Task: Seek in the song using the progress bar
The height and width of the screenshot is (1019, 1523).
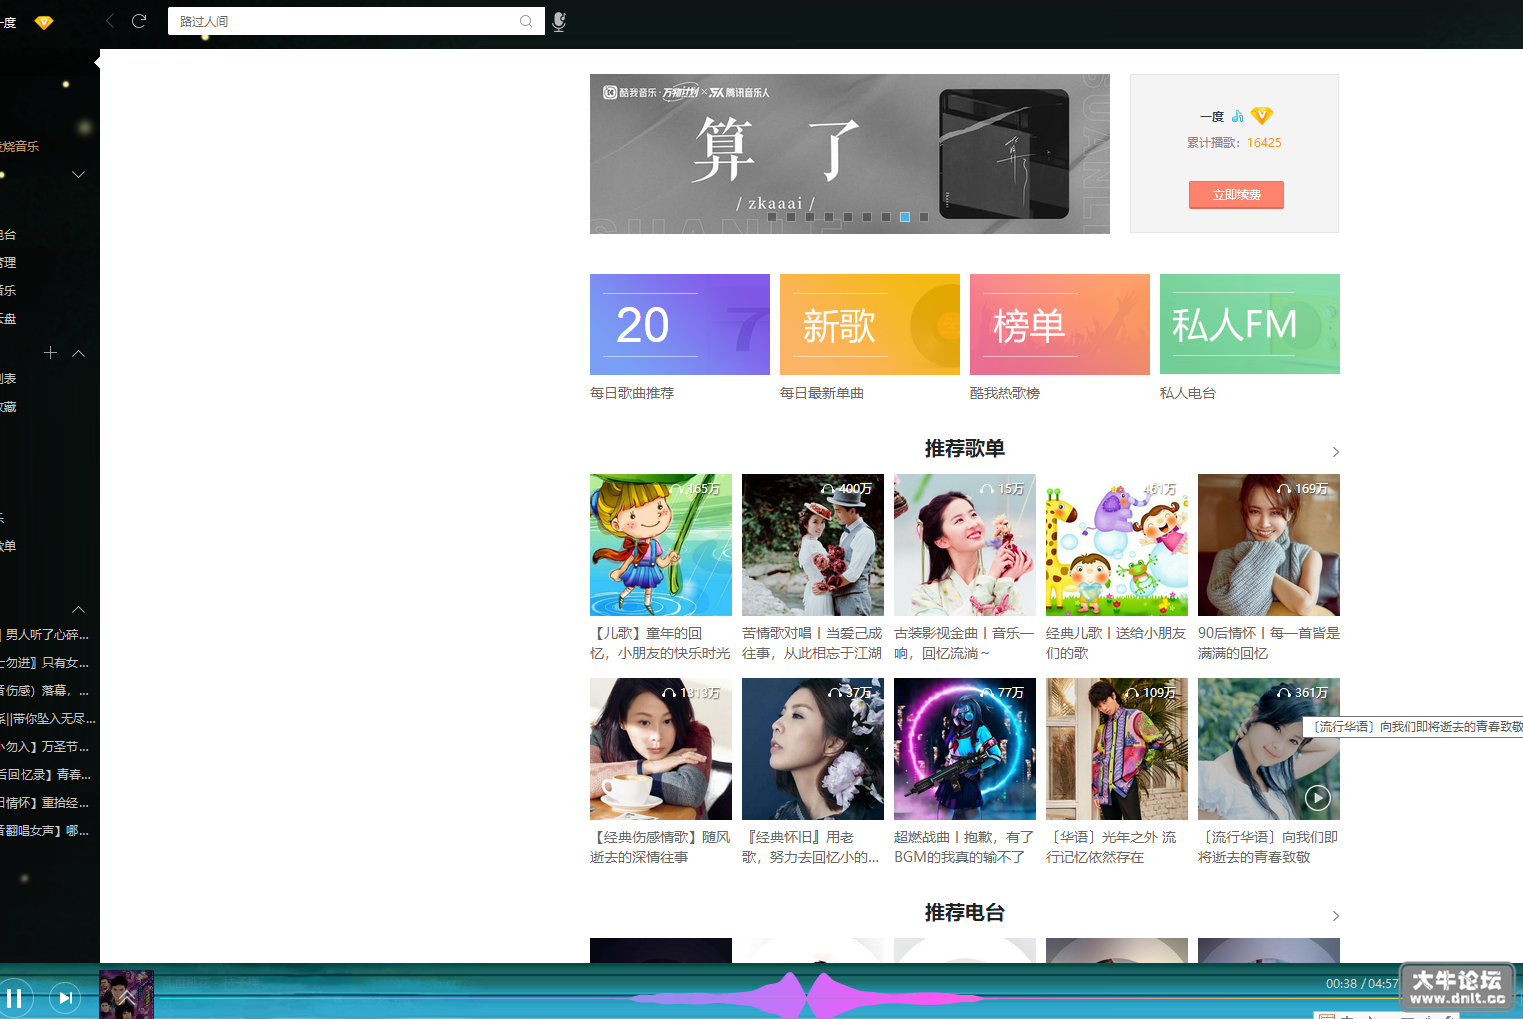Action: pyautogui.click(x=780, y=998)
